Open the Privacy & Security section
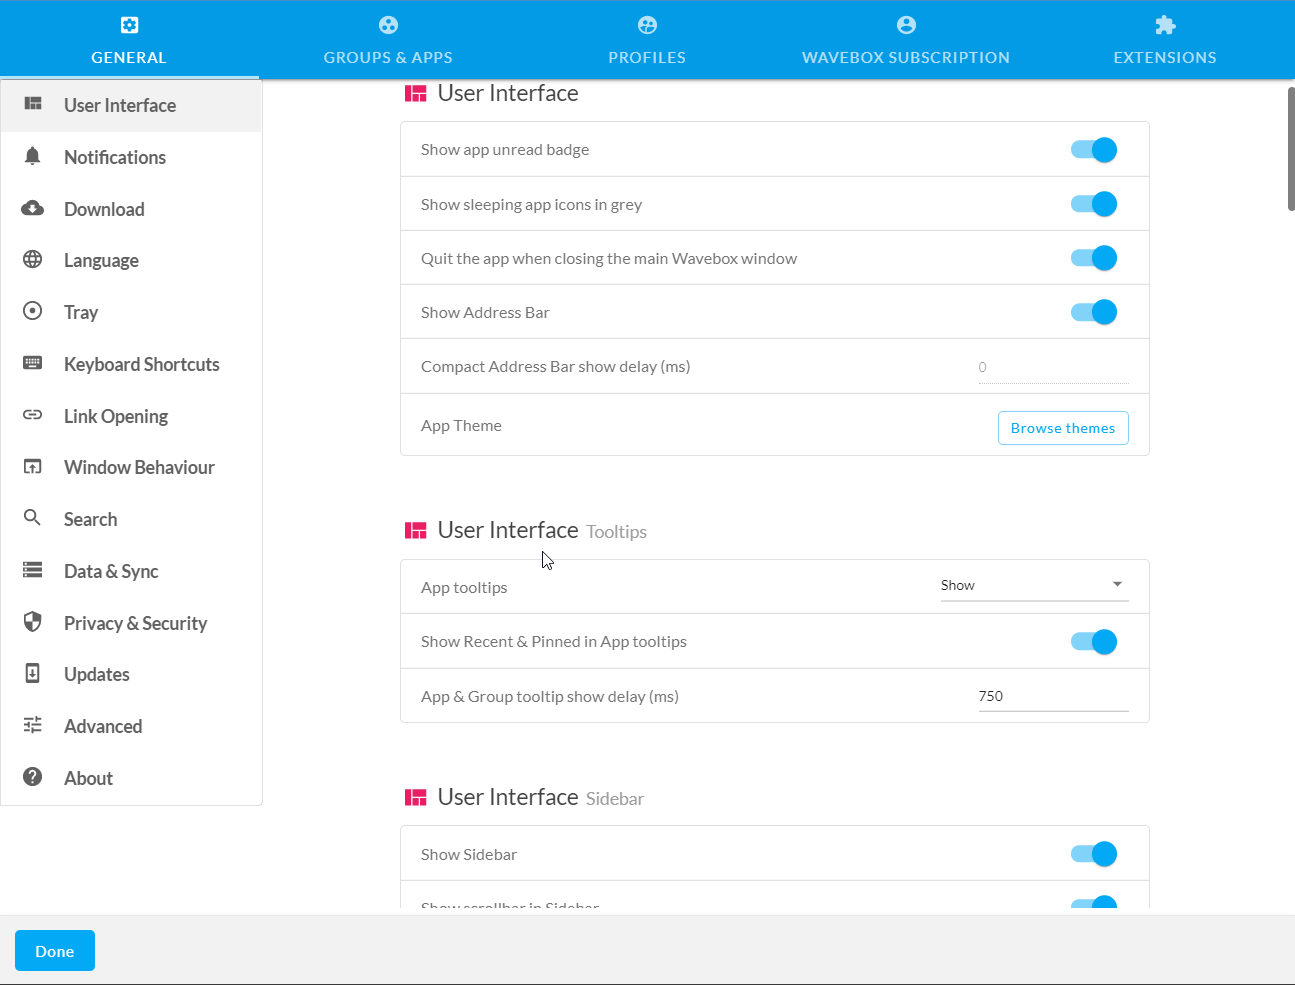Viewport: 1295px width, 985px height. (x=131, y=623)
